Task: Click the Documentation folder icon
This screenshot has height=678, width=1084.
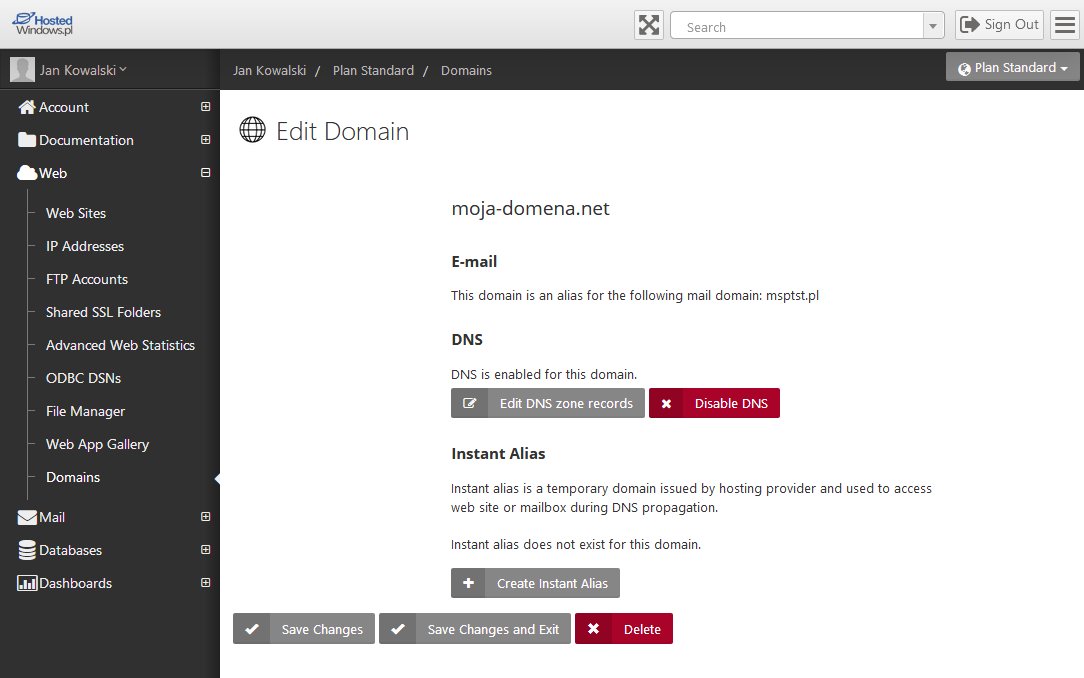Action: (27, 140)
